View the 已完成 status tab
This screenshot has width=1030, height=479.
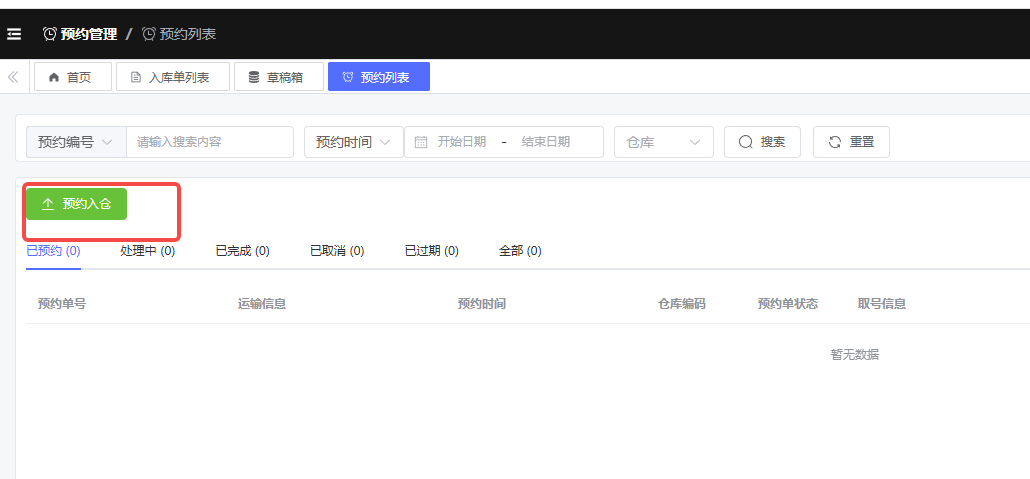tap(242, 251)
